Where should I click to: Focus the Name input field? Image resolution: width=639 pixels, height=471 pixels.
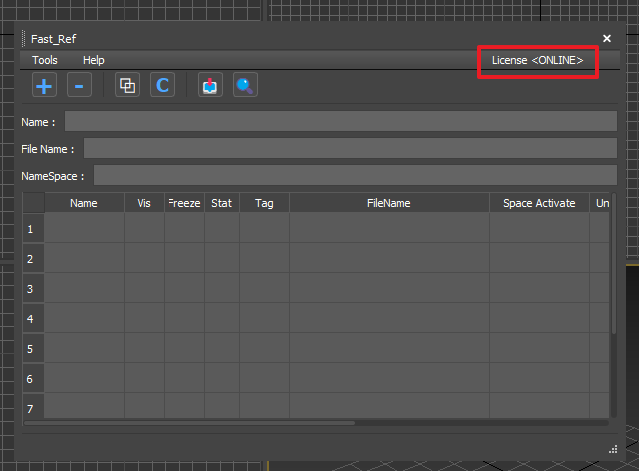pos(340,122)
